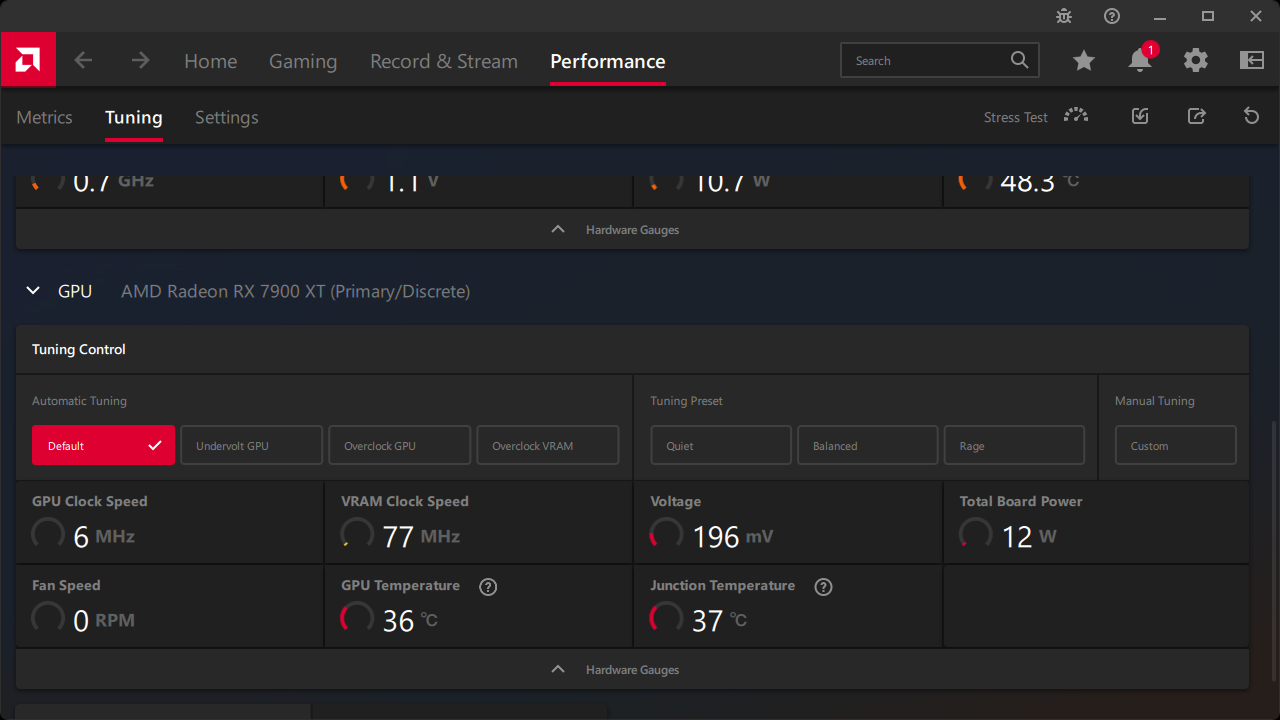
Task: Switch to the Settings sub-tab
Action: 226,117
